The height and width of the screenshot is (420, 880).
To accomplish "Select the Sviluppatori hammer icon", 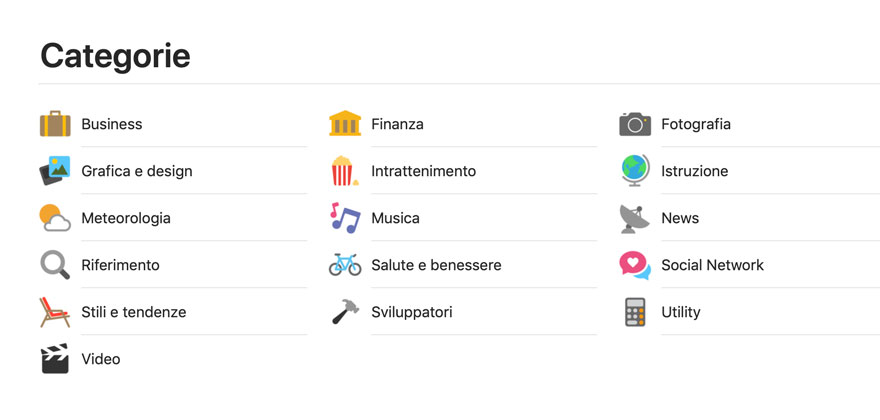I will tap(345, 312).
